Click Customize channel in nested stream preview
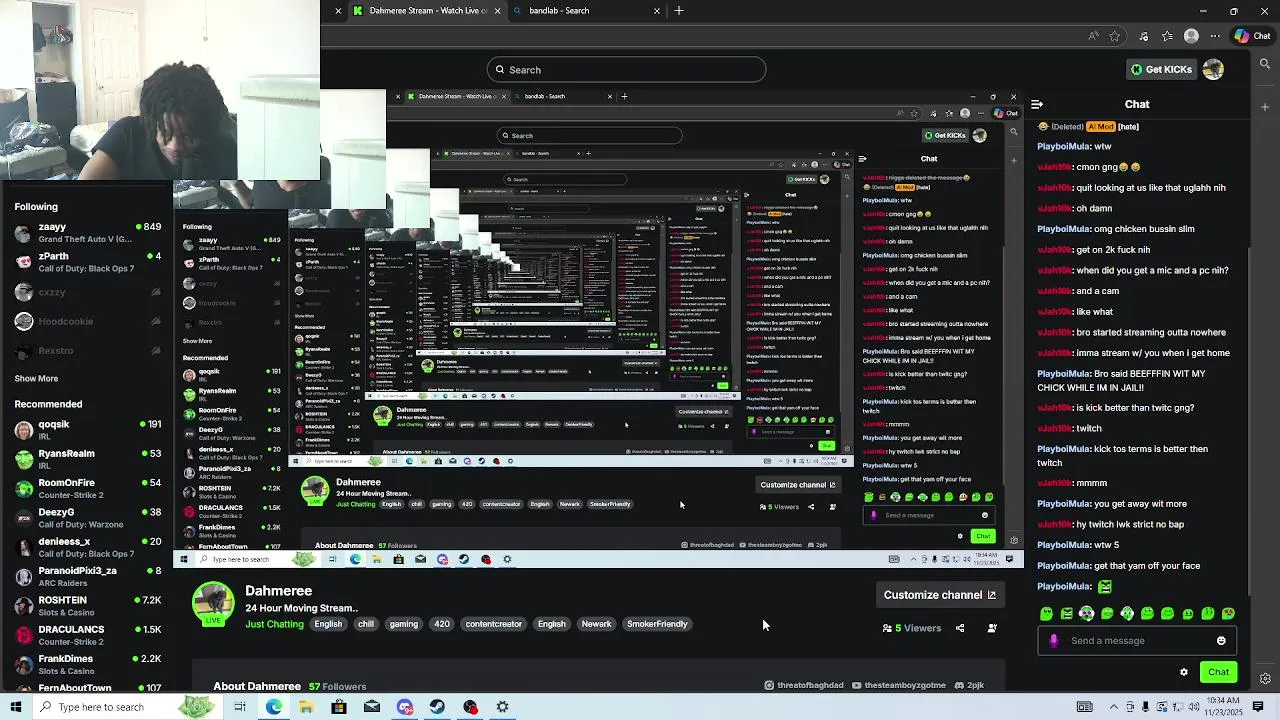This screenshot has height=720, width=1280. 797,485
